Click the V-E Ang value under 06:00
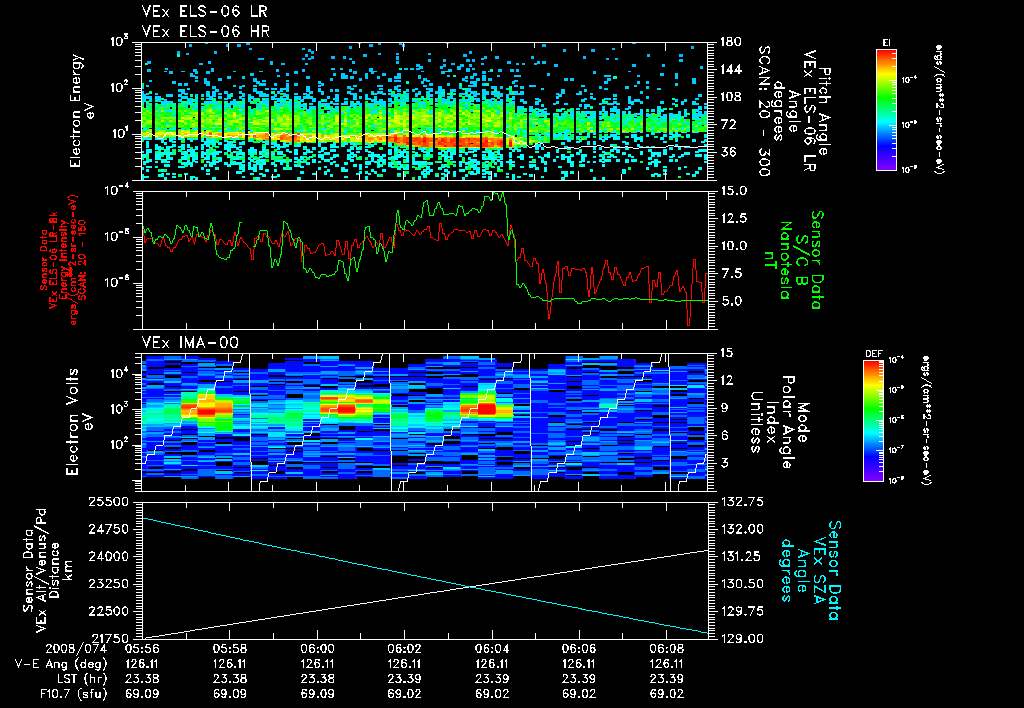Image resolution: width=1024 pixels, height=708 pixels. [x=317, y=664]
